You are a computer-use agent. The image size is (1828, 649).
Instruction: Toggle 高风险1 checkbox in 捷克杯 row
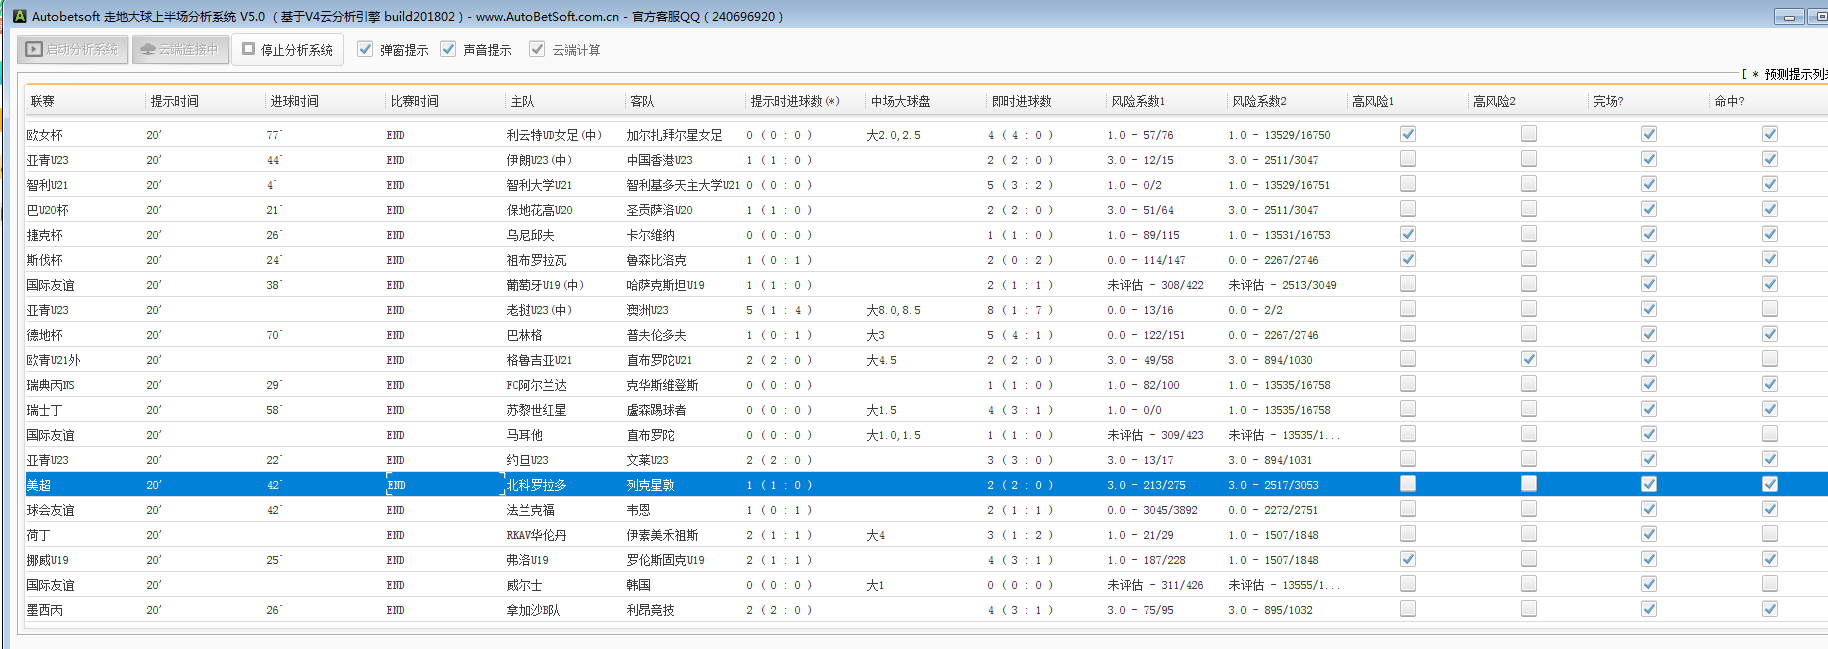tap(1408, 234)
